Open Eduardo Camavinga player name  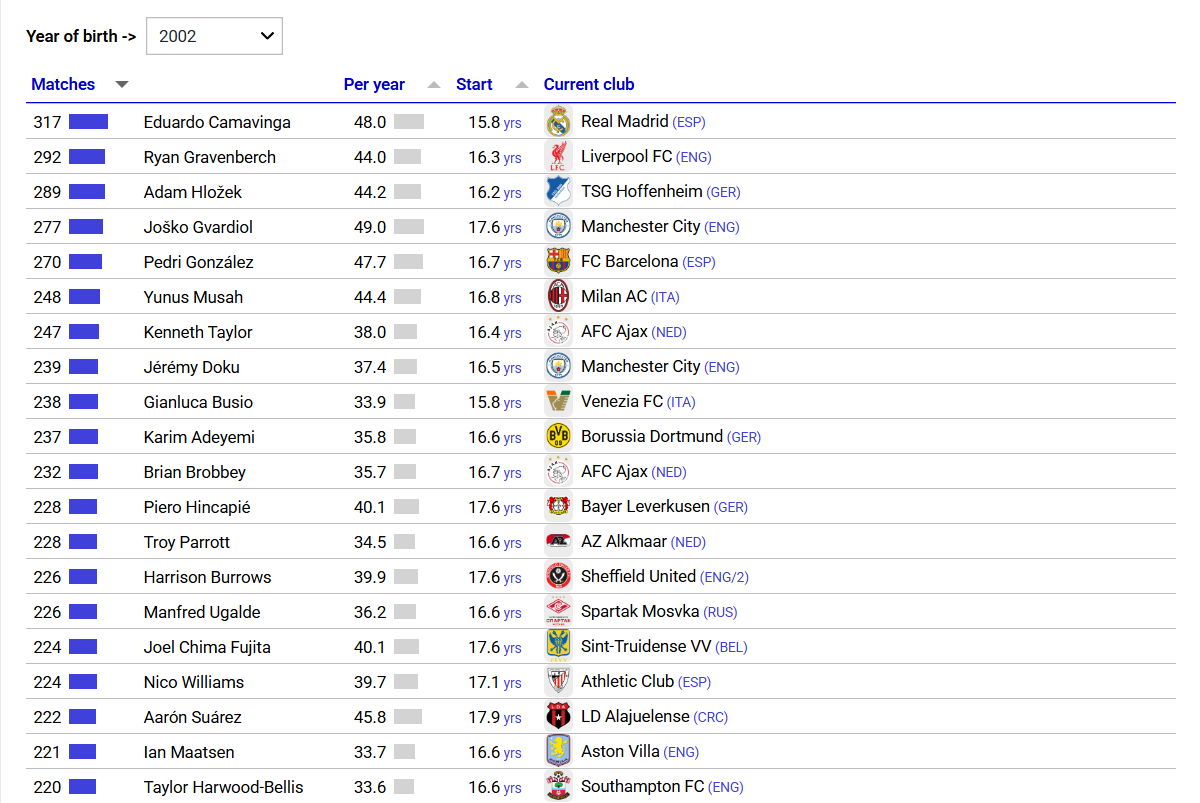[217, 122]
